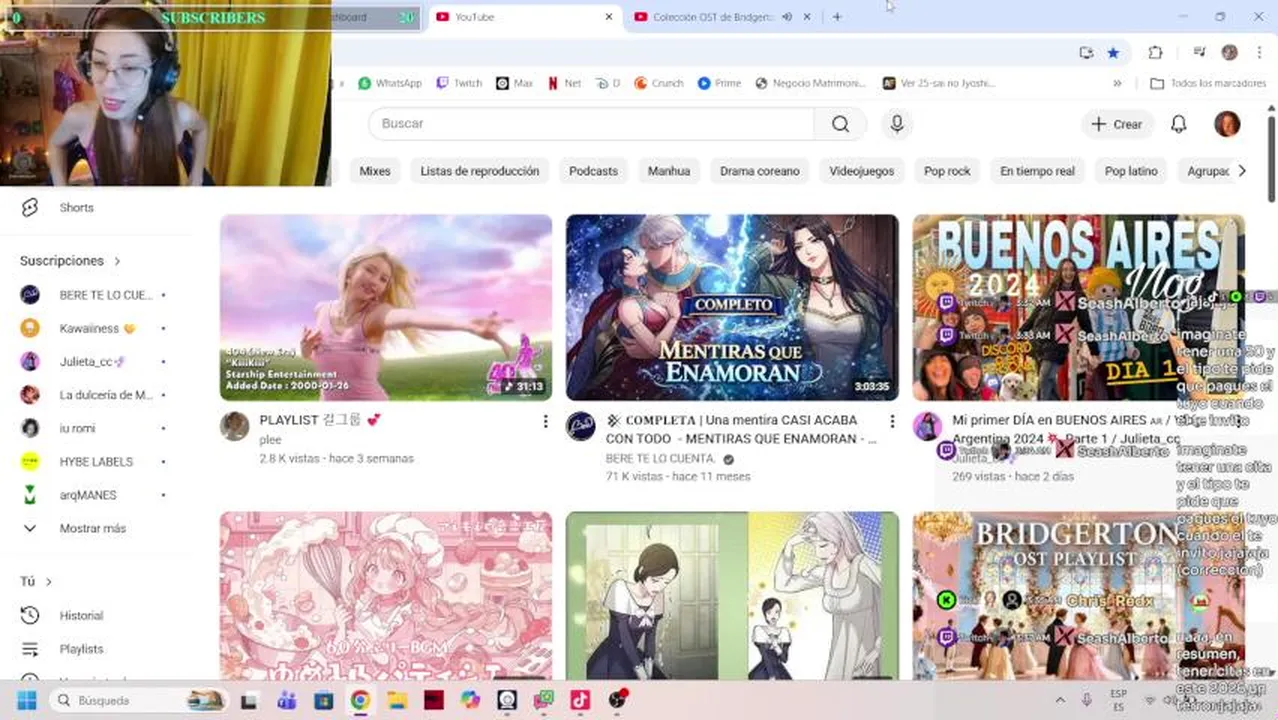Open the Prime bookmark
The width and height of the screenshot is (1278, 720).
click(719, 83)
